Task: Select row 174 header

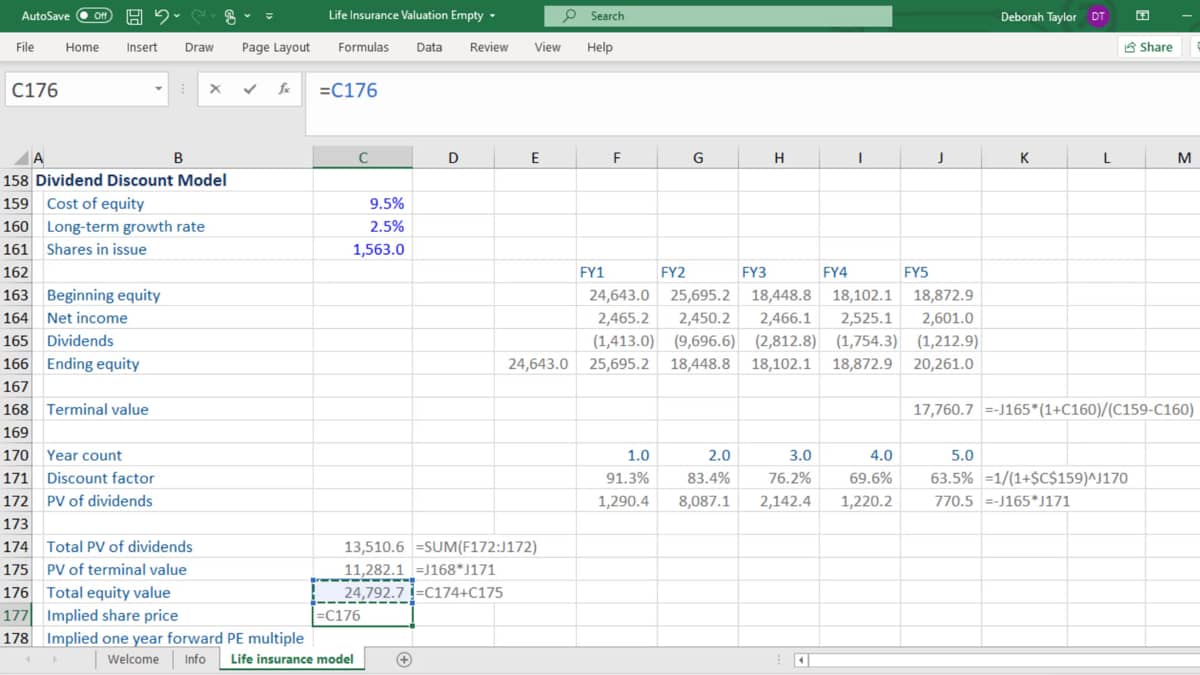Action: [16, 547]
